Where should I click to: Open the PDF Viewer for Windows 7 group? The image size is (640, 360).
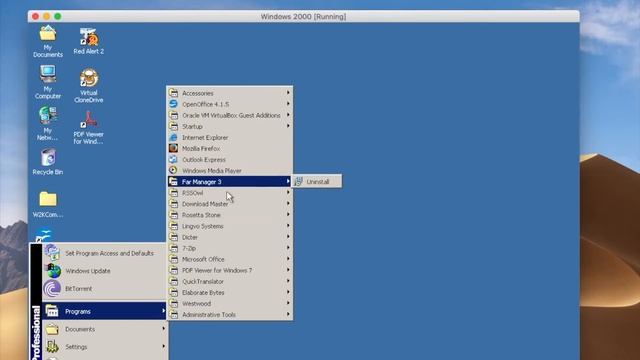click(230, 270)
